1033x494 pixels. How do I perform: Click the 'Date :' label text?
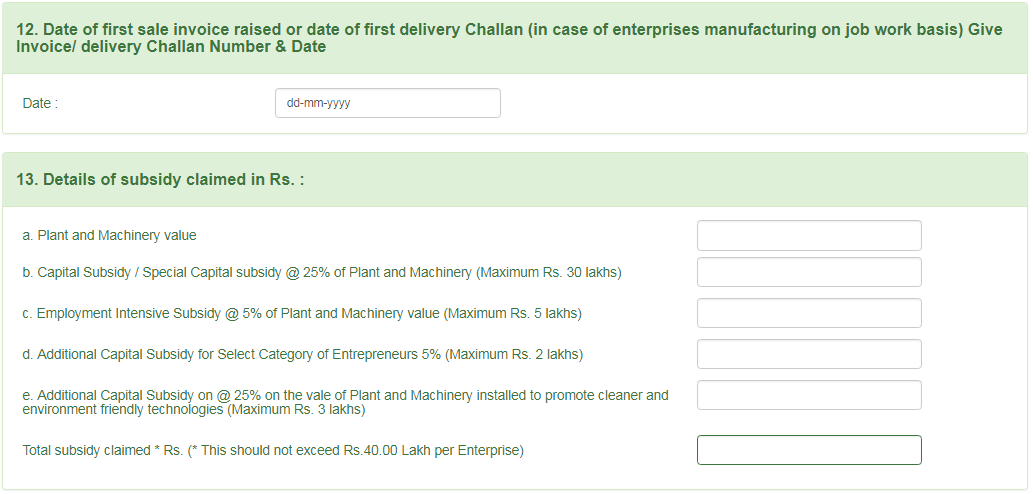(x=40, y=103)
